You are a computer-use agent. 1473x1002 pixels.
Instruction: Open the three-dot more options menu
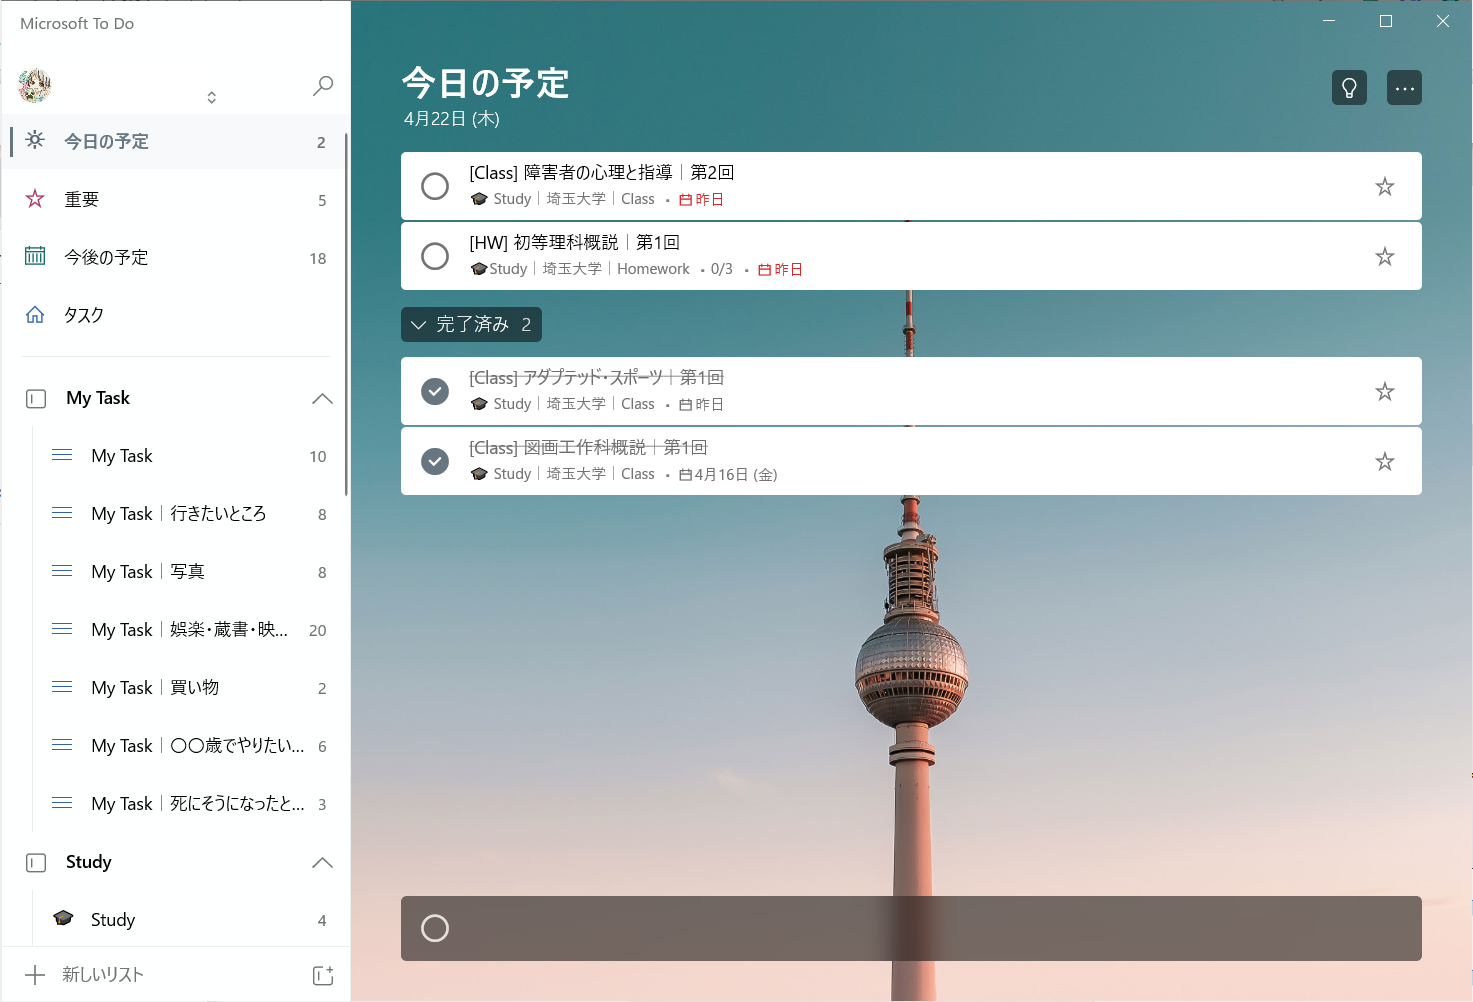(x=1404, y=88)
